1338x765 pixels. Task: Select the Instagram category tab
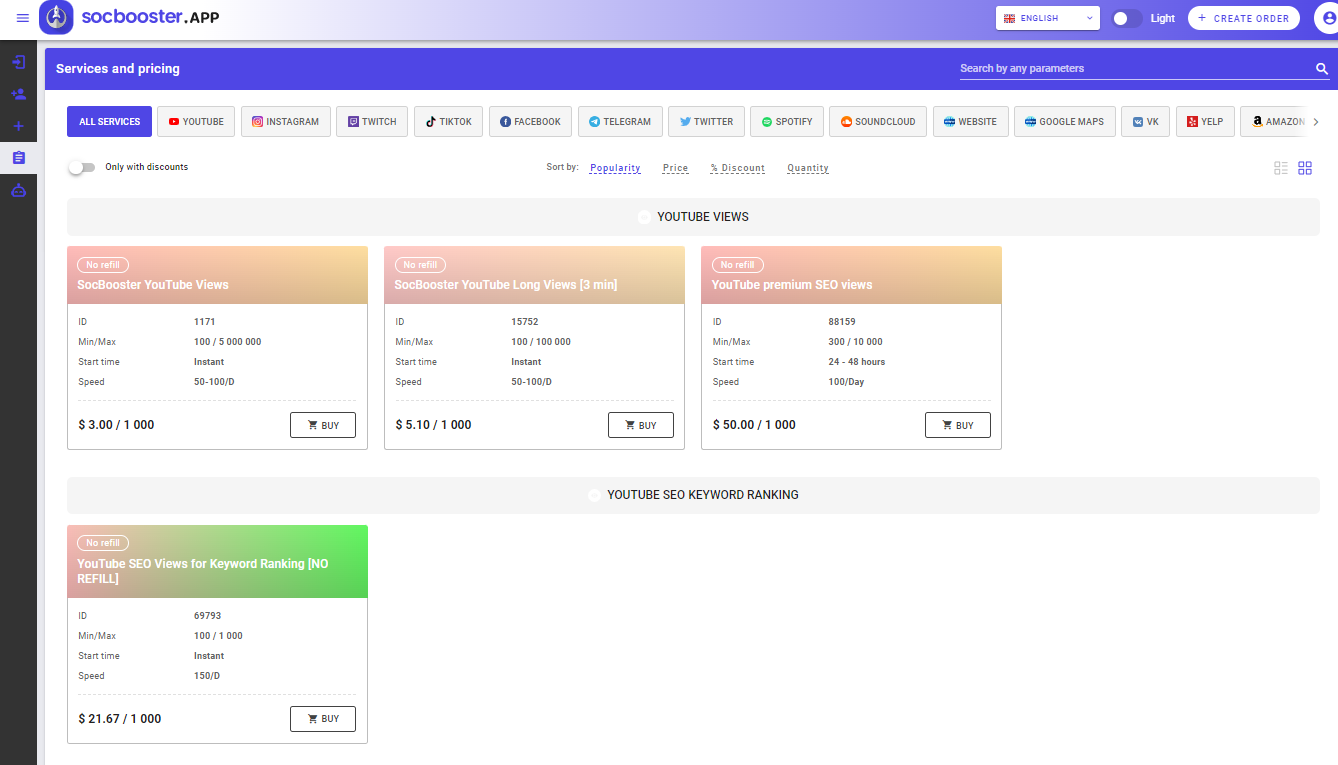point(286,122)
